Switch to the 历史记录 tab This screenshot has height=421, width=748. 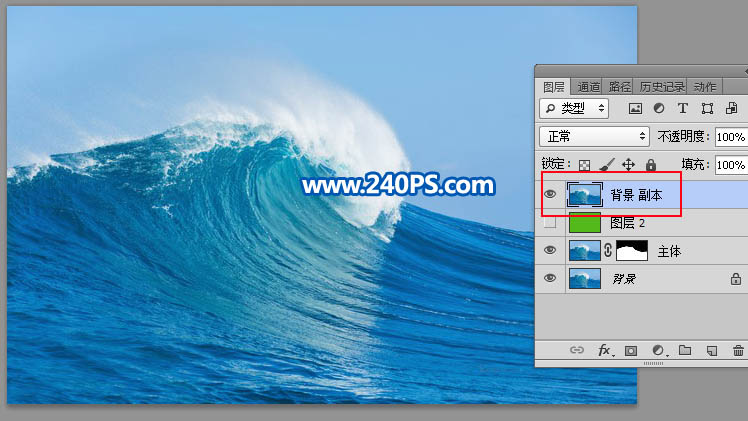[662, 87]
